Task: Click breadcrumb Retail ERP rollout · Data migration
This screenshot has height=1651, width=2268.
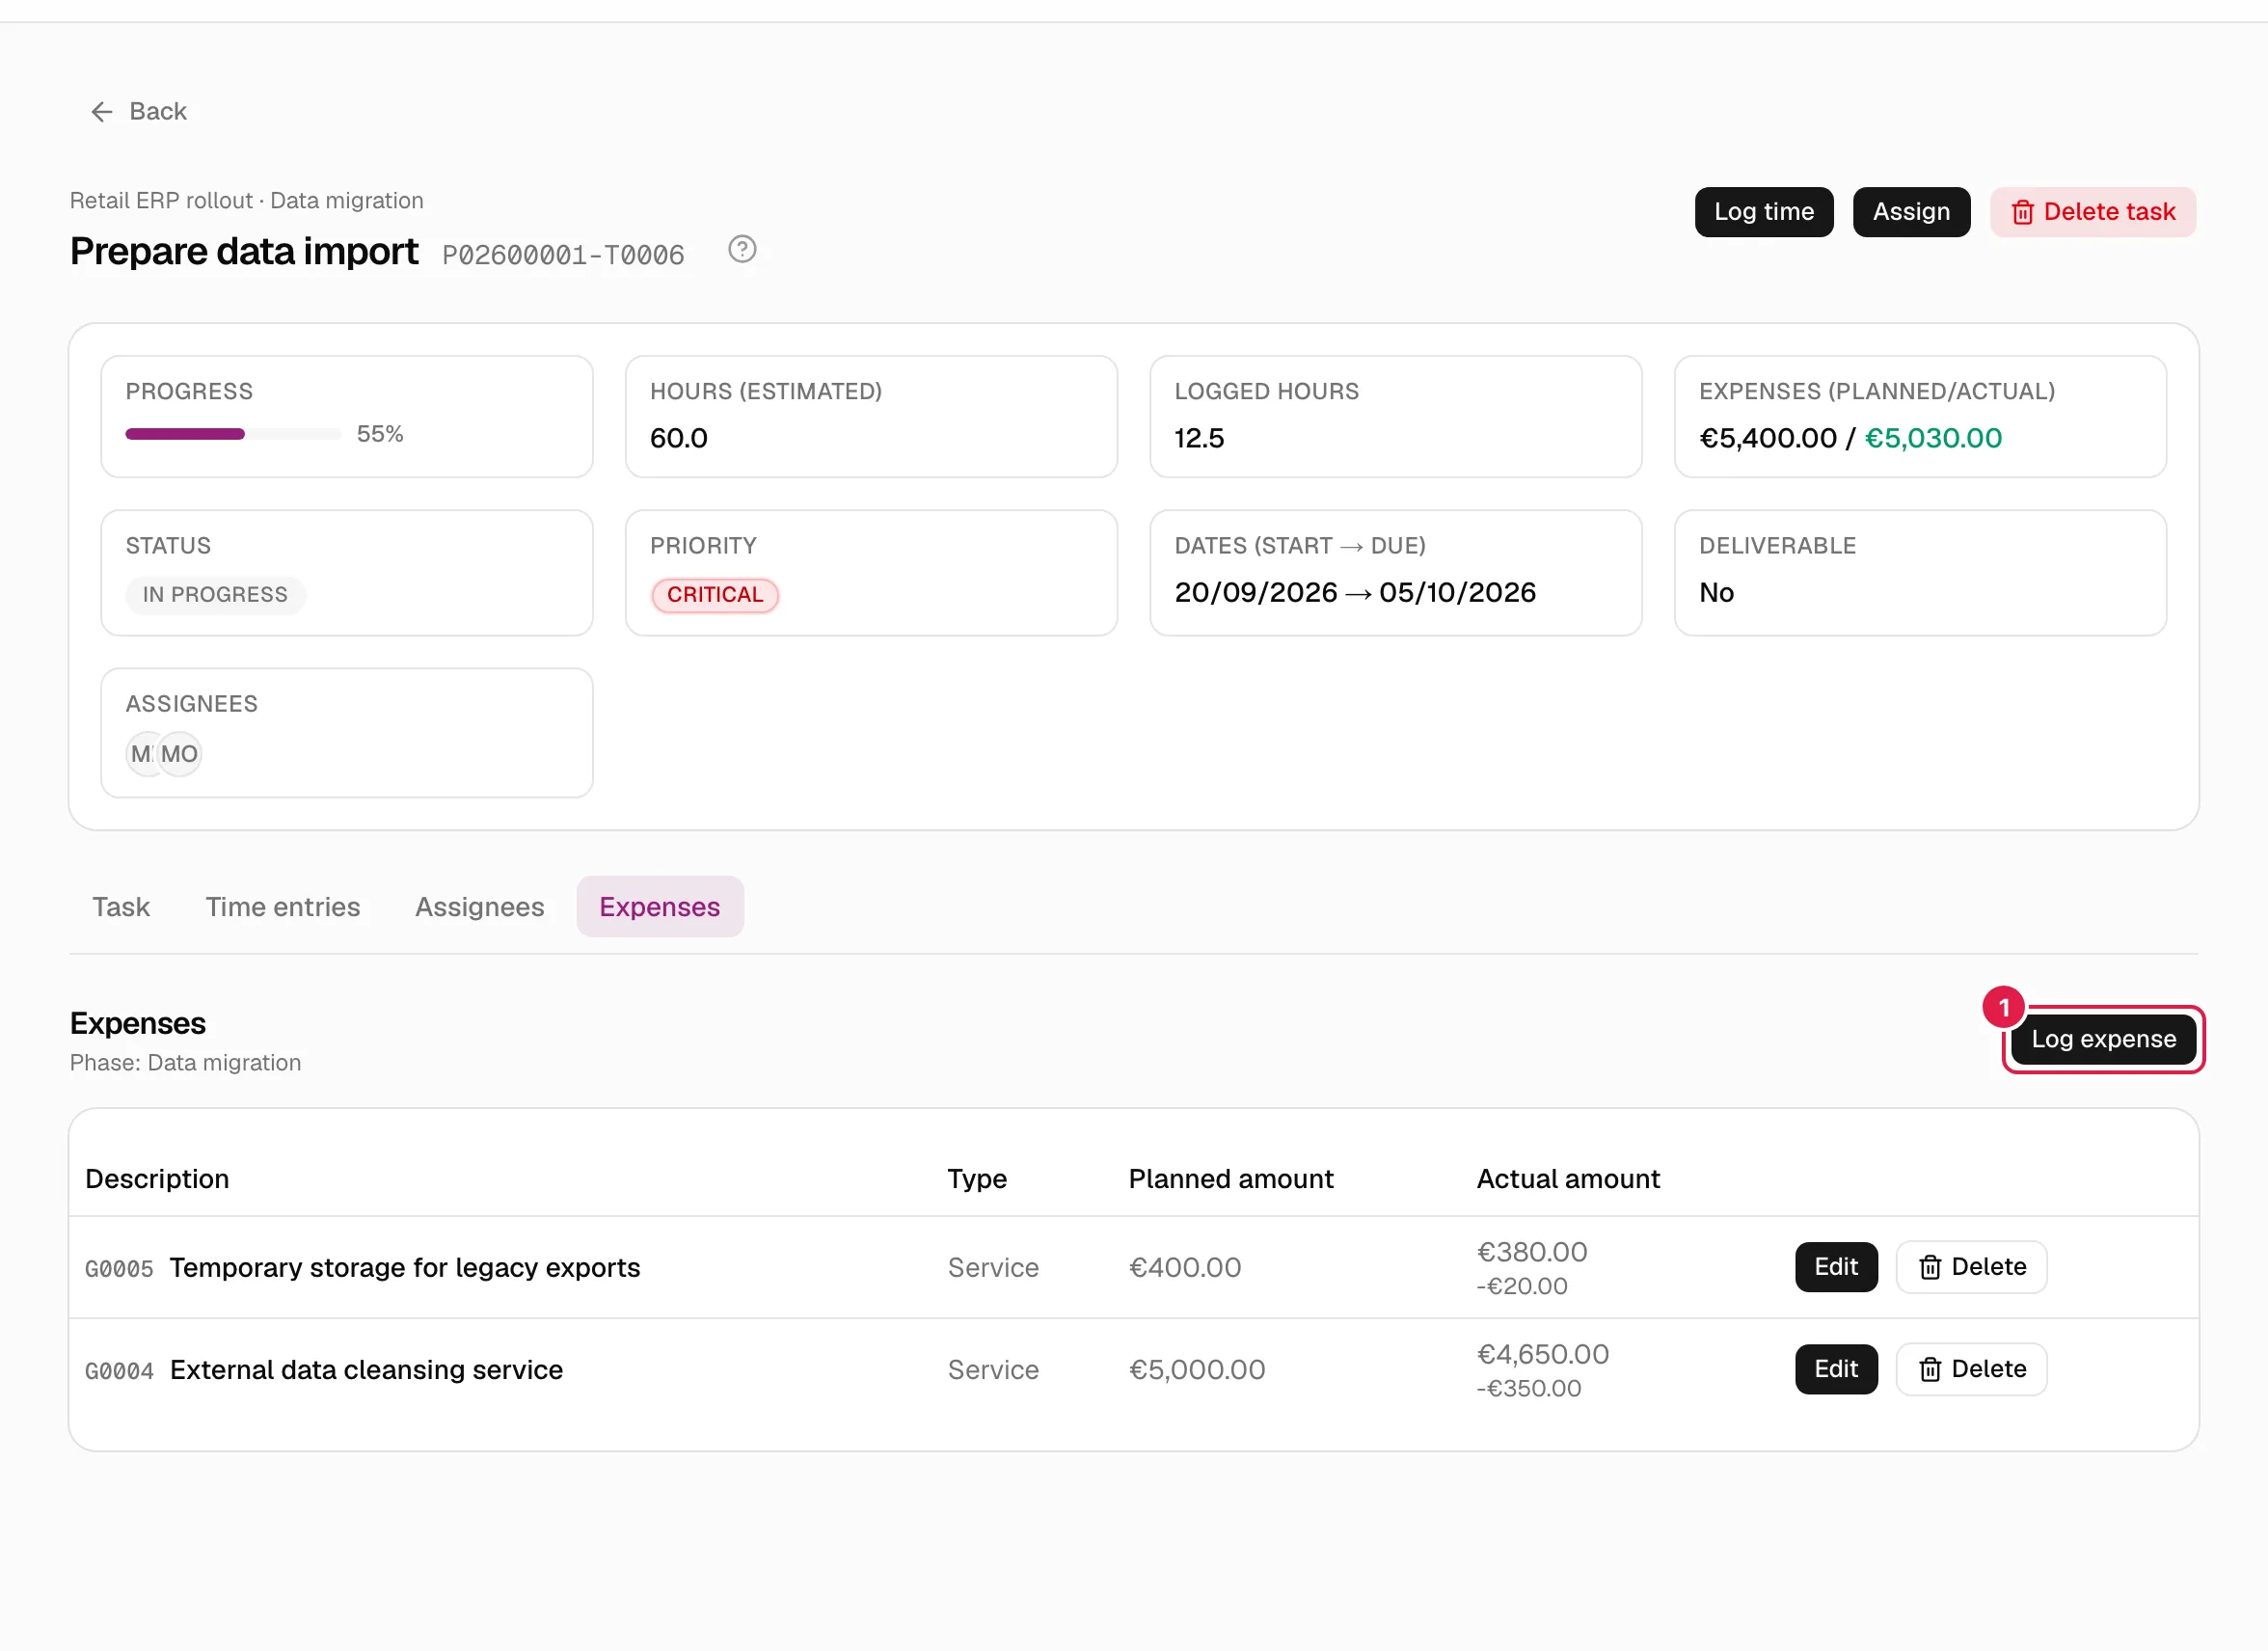Action: tap(247, 200)
